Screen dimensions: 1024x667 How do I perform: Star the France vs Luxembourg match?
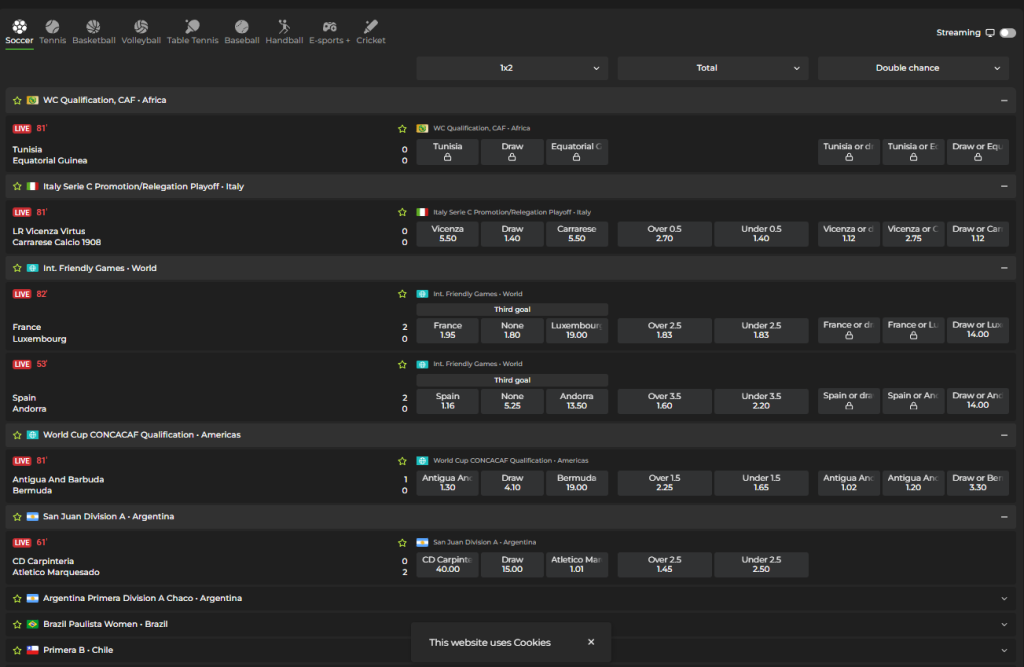pyautogui.click(x=402, y=294)
